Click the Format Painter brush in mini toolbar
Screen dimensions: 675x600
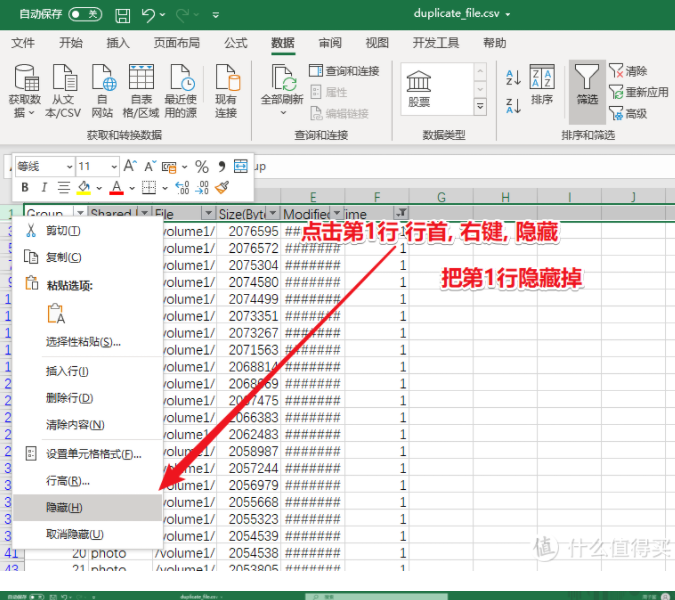coord(223,187)
